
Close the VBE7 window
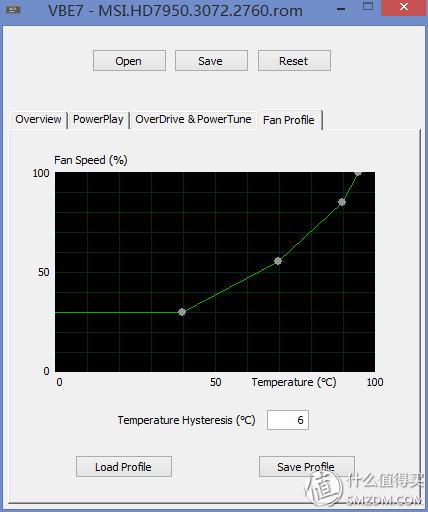pyautogui.click(x=404, y=7)
